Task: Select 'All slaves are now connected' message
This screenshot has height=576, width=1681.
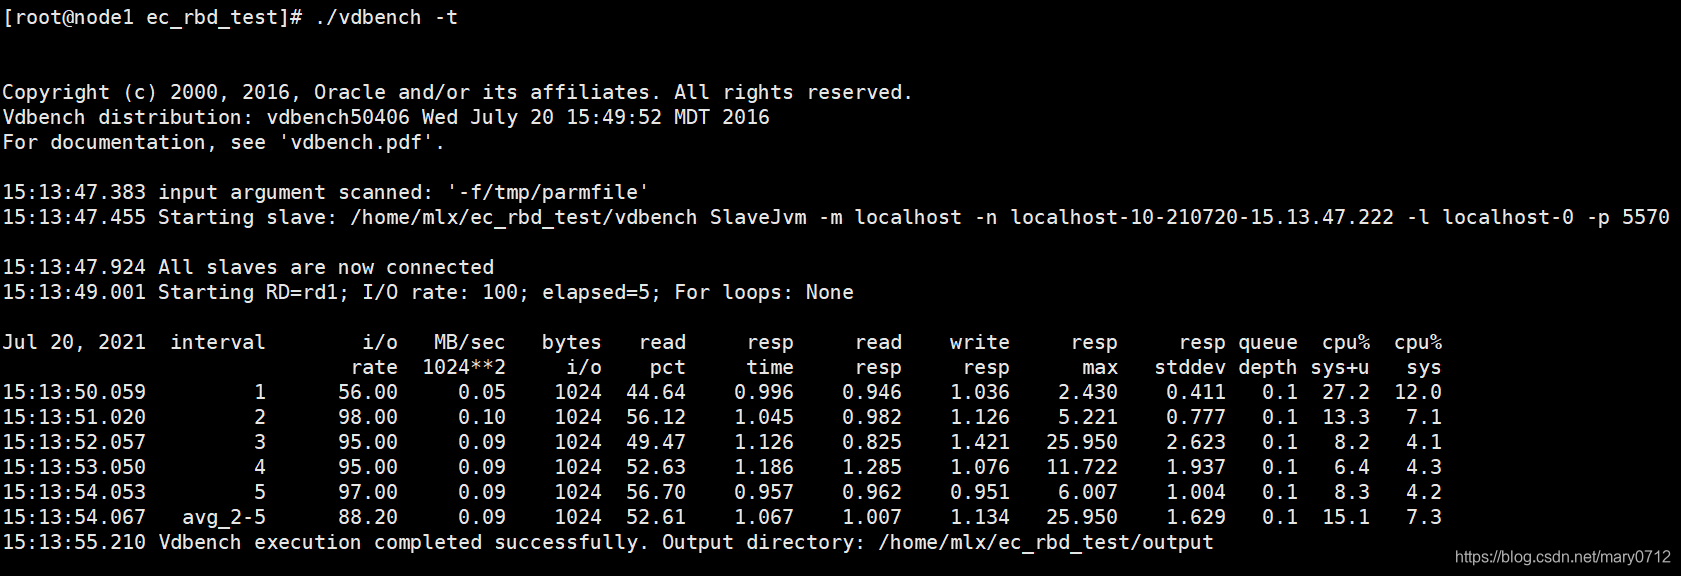Action: pos(326,267)
